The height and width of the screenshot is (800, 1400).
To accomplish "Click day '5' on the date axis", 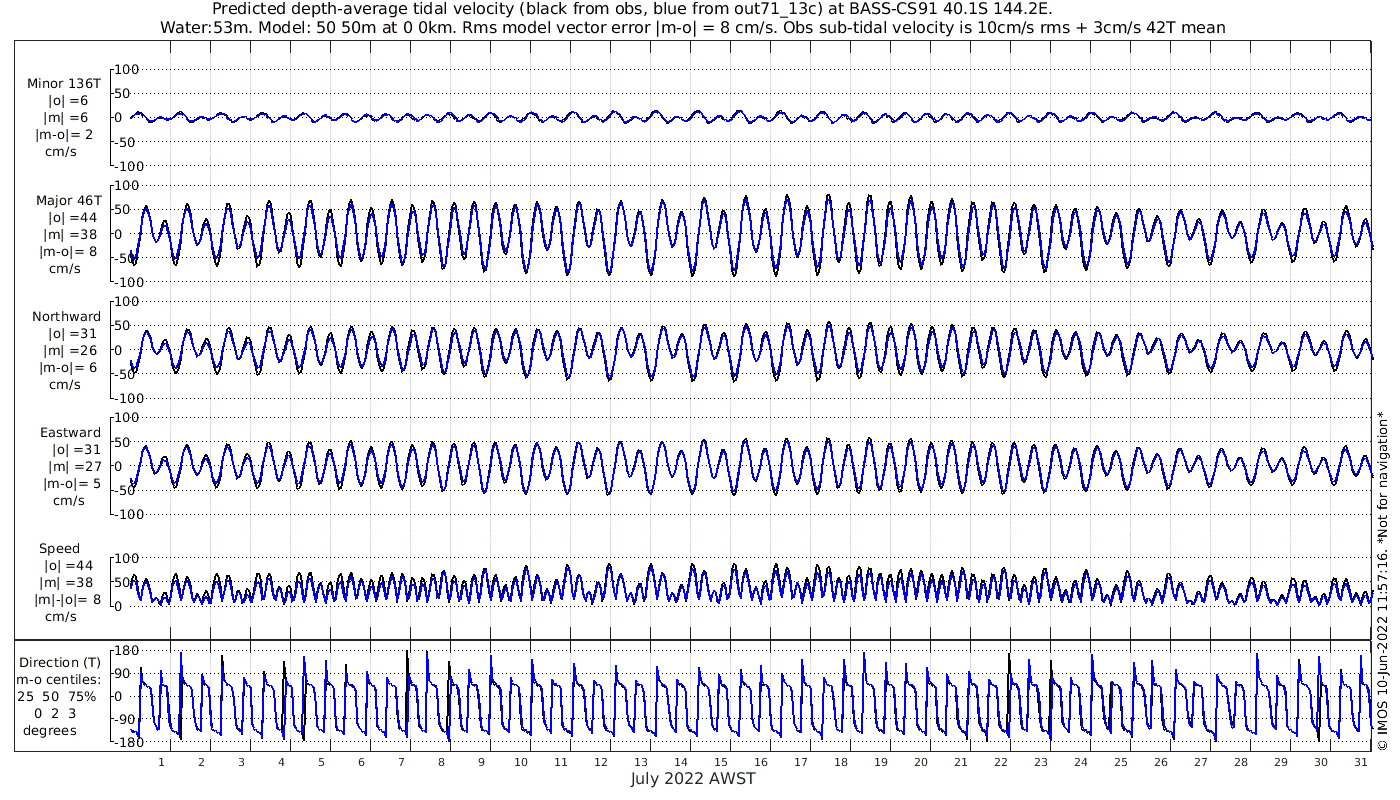I will tap(321, 762).
